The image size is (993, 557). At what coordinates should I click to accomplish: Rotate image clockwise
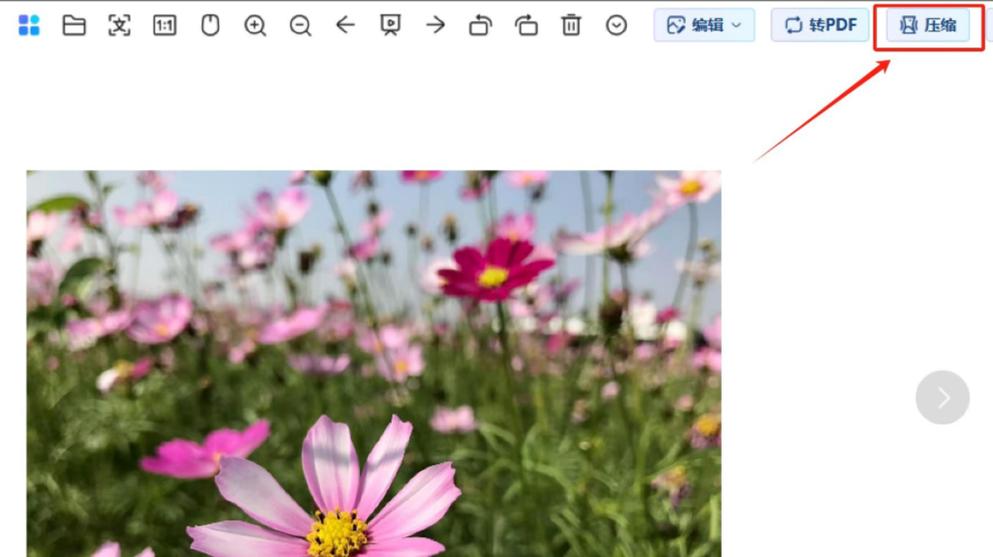pyautogui.click(x=526, y=25)
